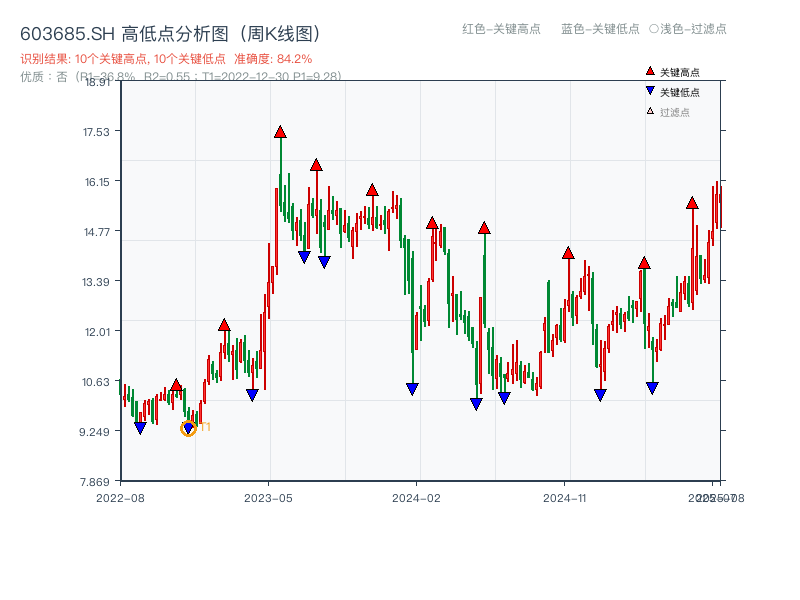Click the rightmost red key-high triangle marker
This screenshot has width=800, height=600.
691,203
